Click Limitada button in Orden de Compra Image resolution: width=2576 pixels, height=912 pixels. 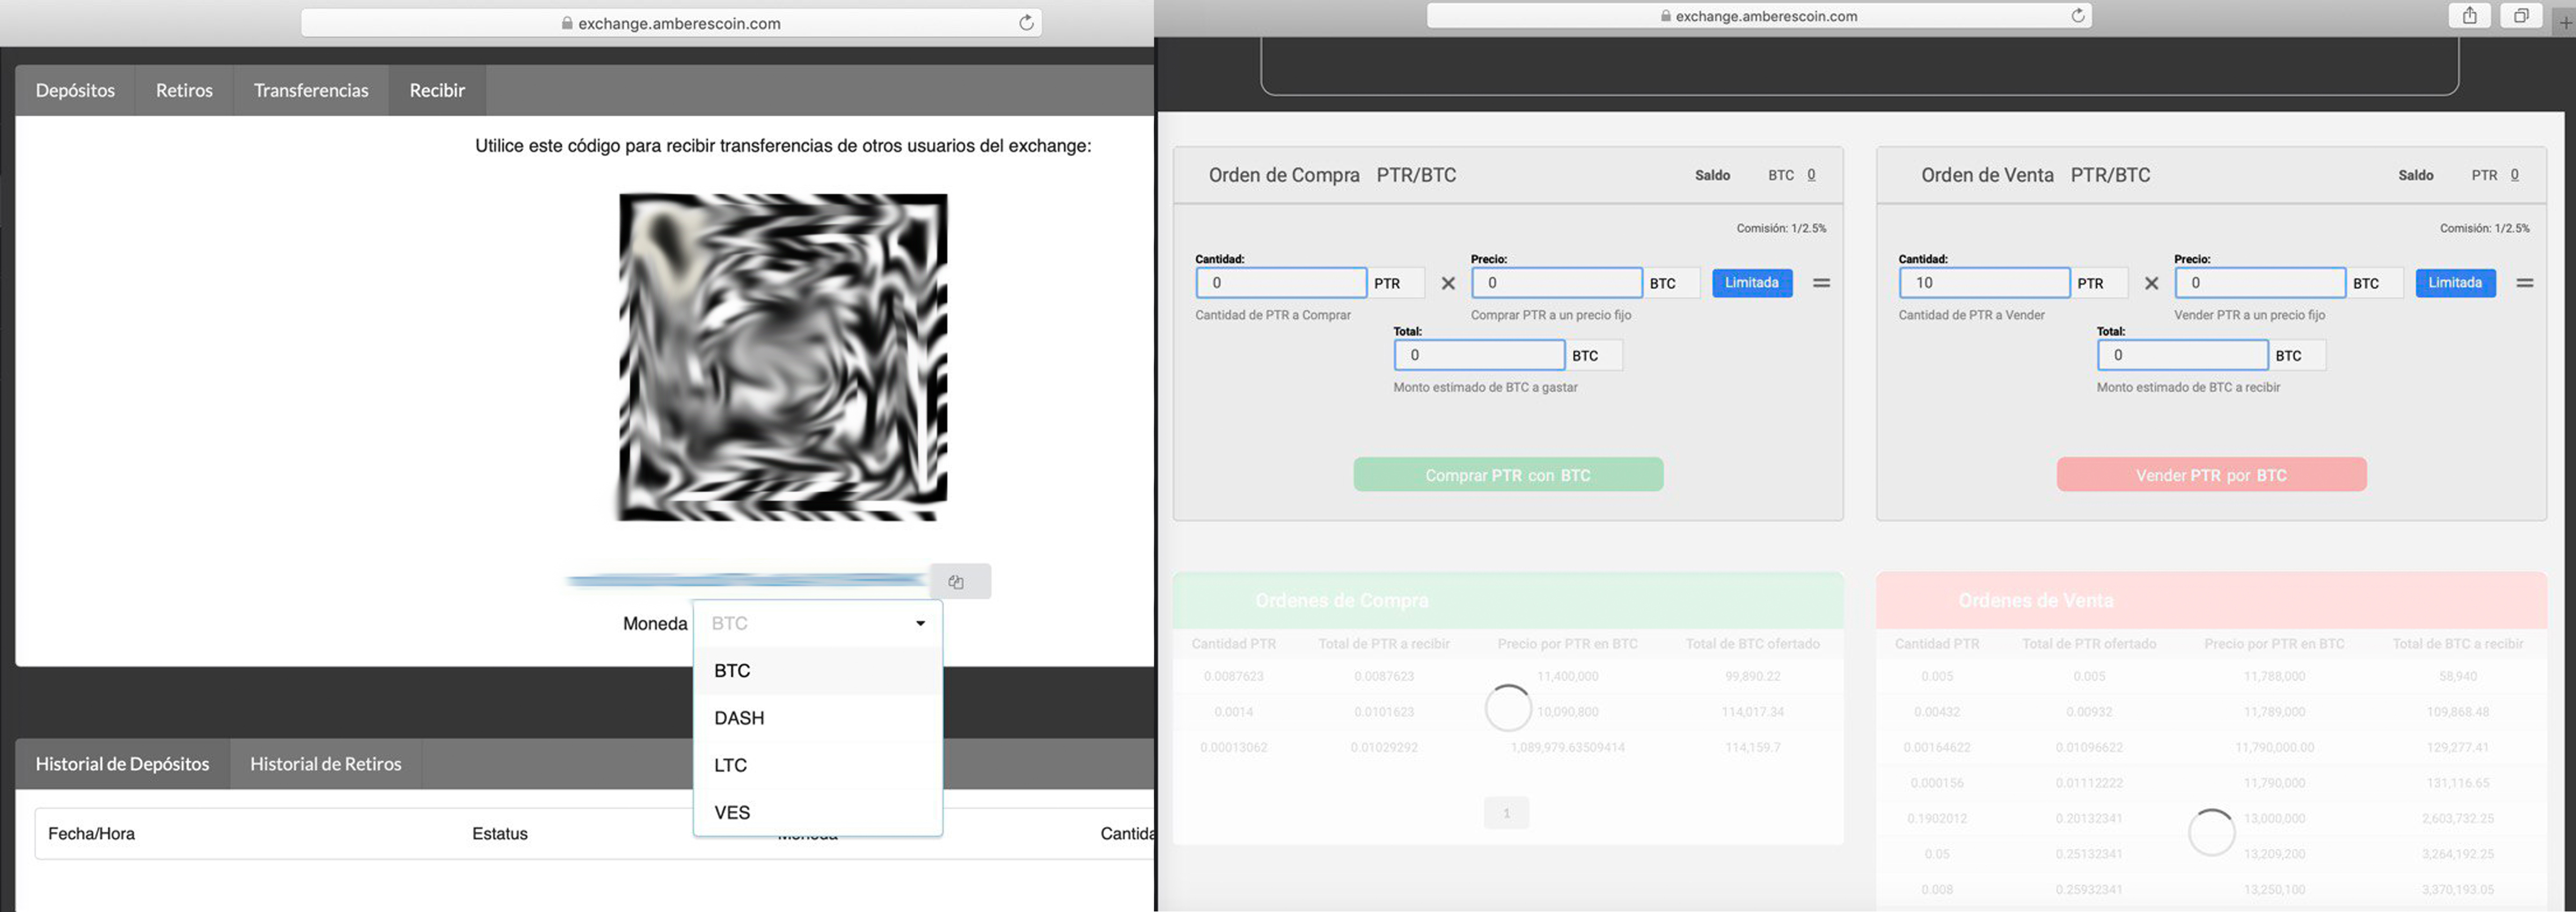pyautogui.click(x=1752, y=283)
